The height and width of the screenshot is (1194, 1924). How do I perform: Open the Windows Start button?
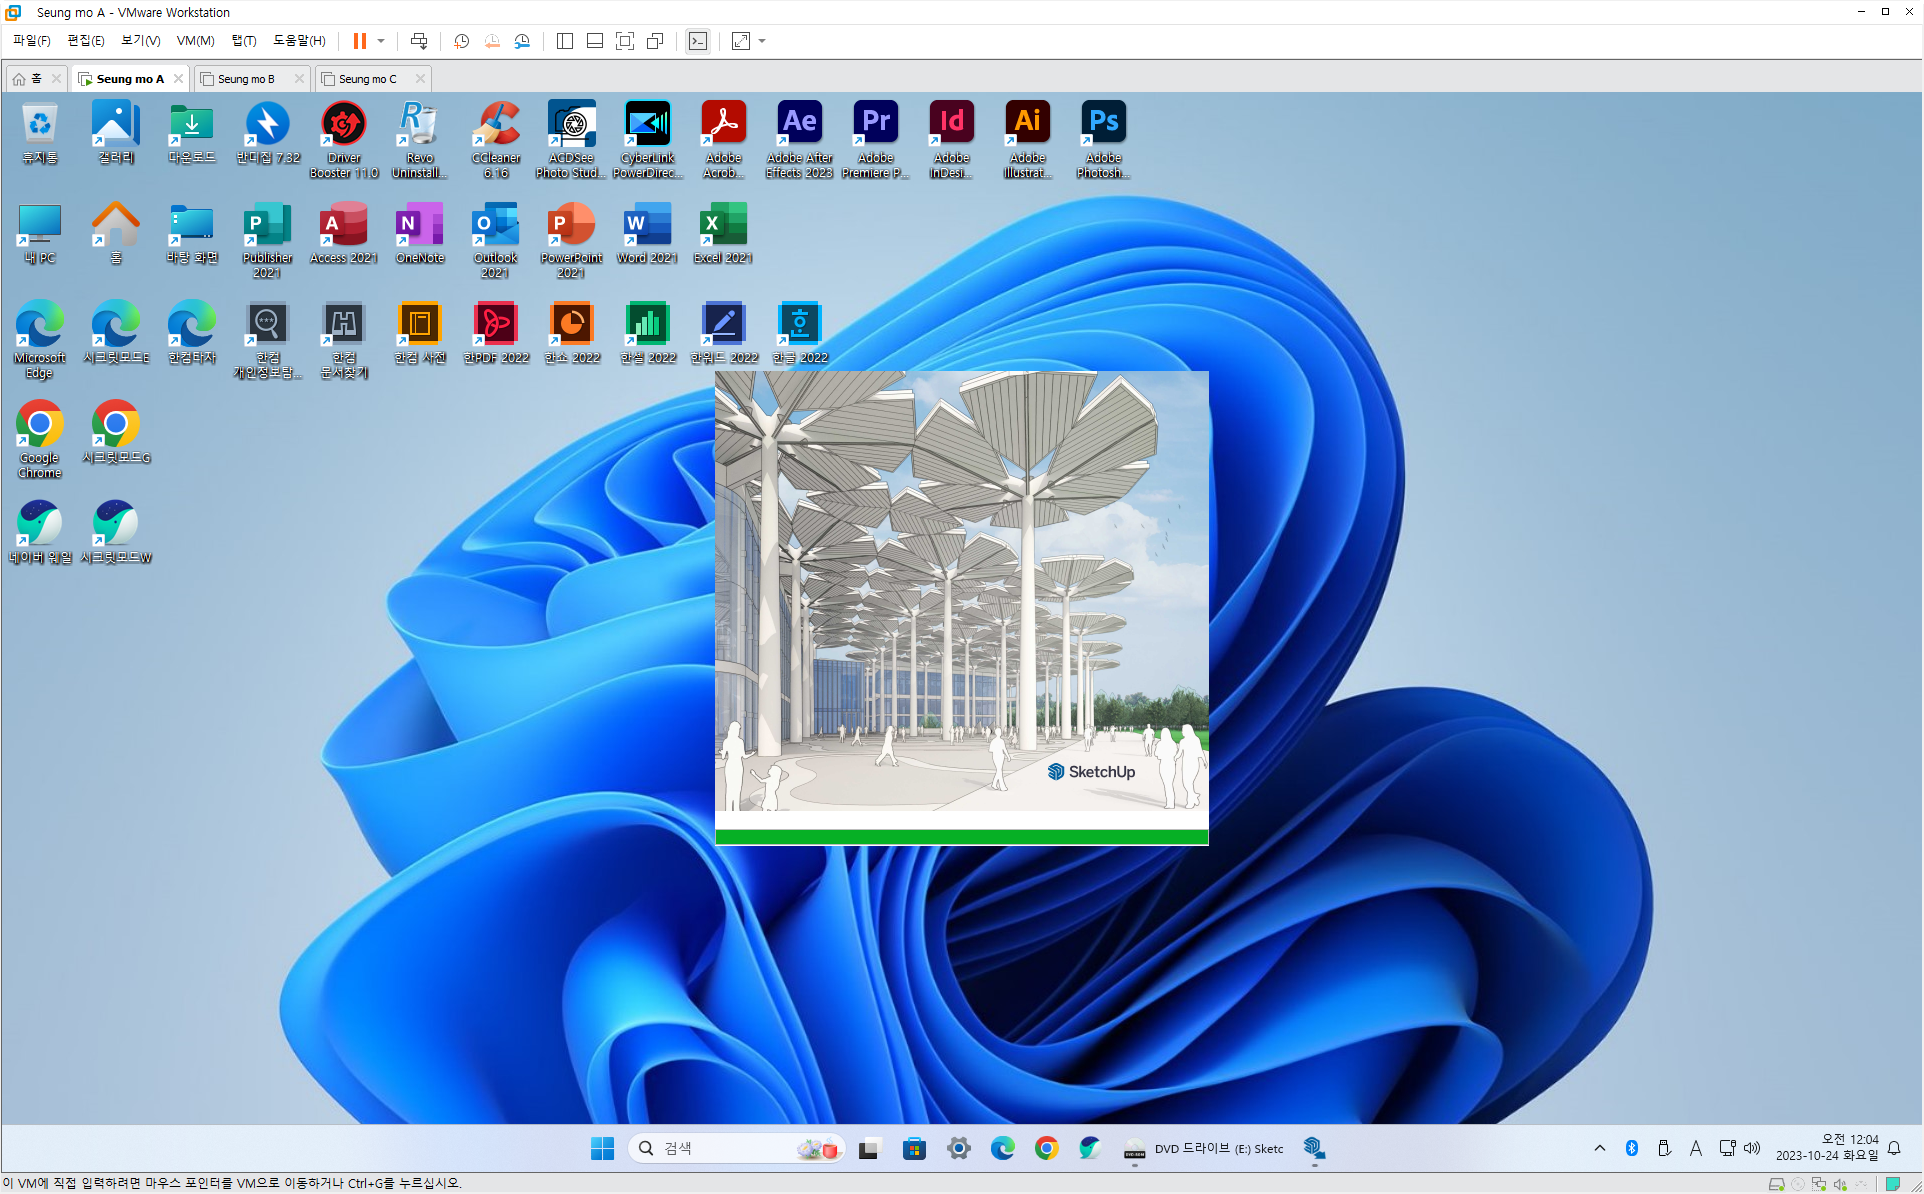coord(602,1148)
